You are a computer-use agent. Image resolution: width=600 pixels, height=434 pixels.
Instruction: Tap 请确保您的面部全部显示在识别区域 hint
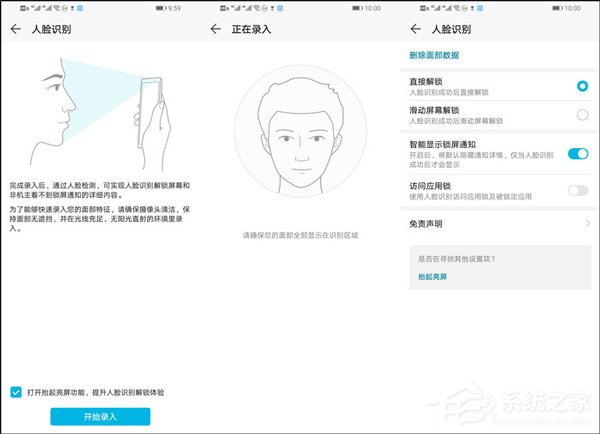(300, 235)
